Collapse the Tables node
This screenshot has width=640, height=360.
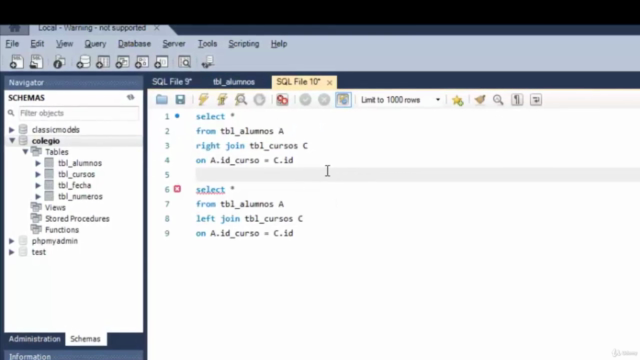click(x=25, y=152)
